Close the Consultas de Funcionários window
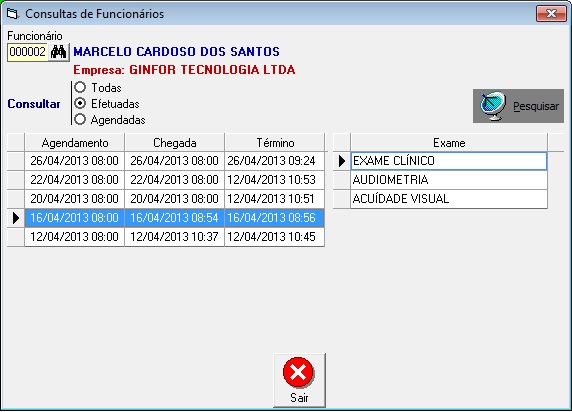Viewport: 572px width, 412px height. pyautogui.click(x=551, y=14)
